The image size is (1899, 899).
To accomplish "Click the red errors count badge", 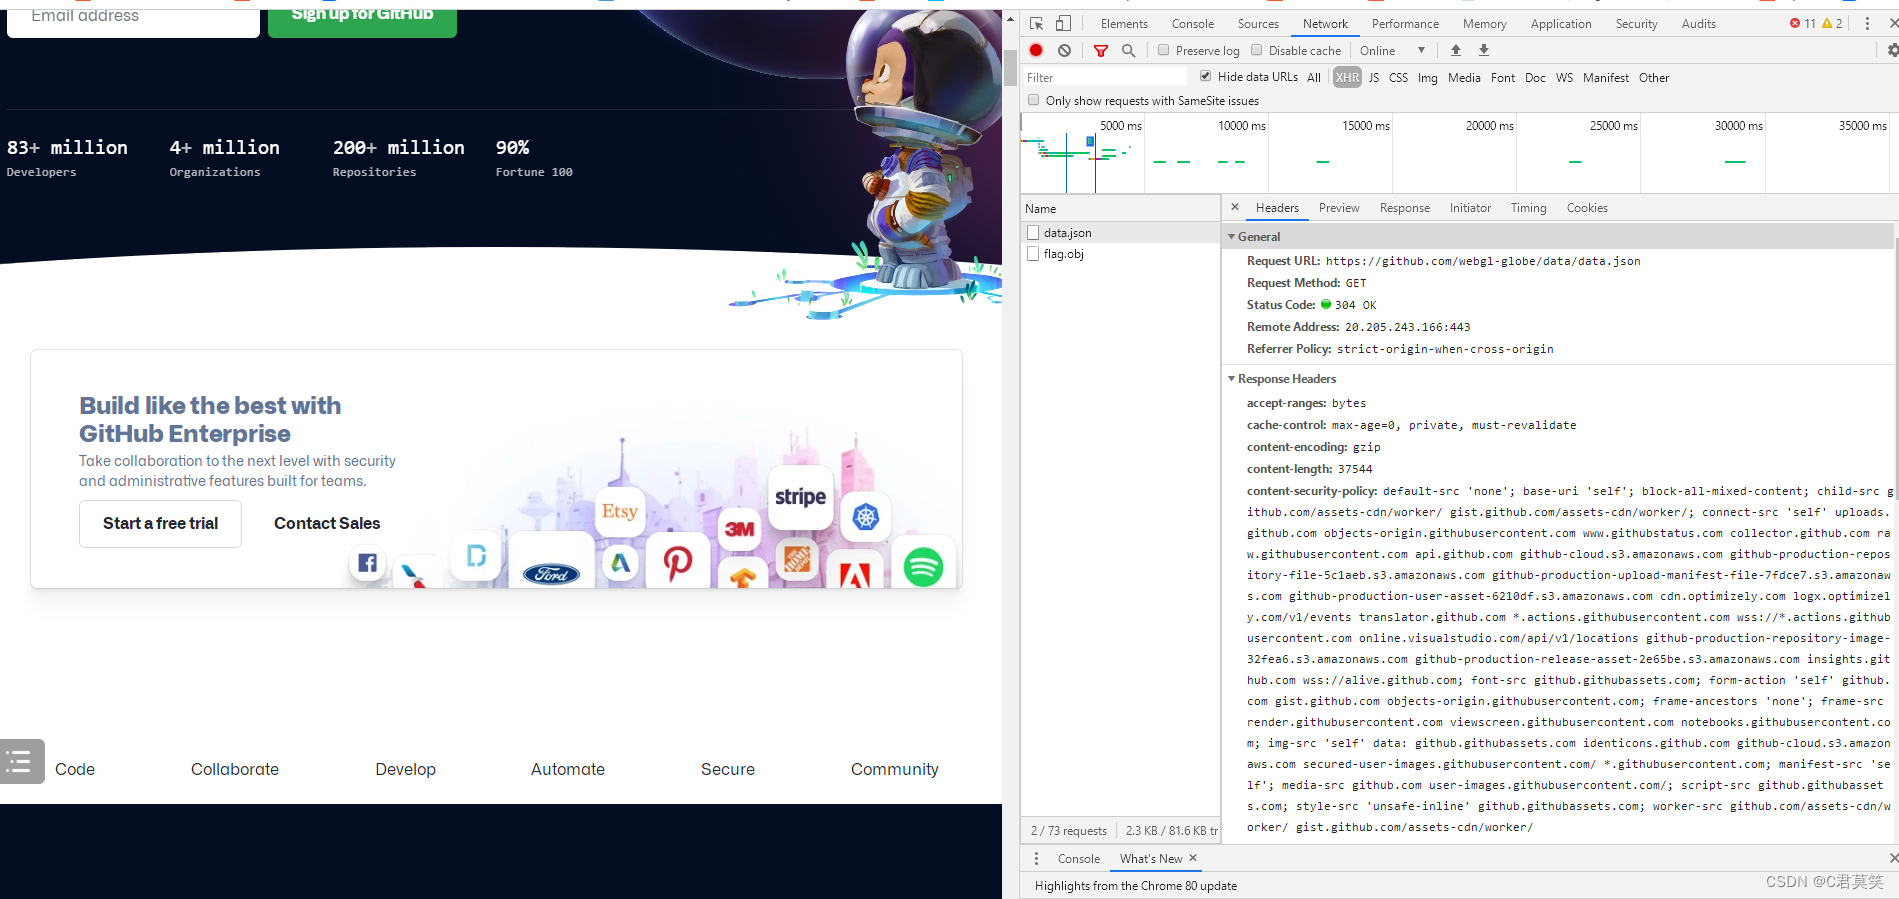I will pyautogui.click(x=1802, y=23).
